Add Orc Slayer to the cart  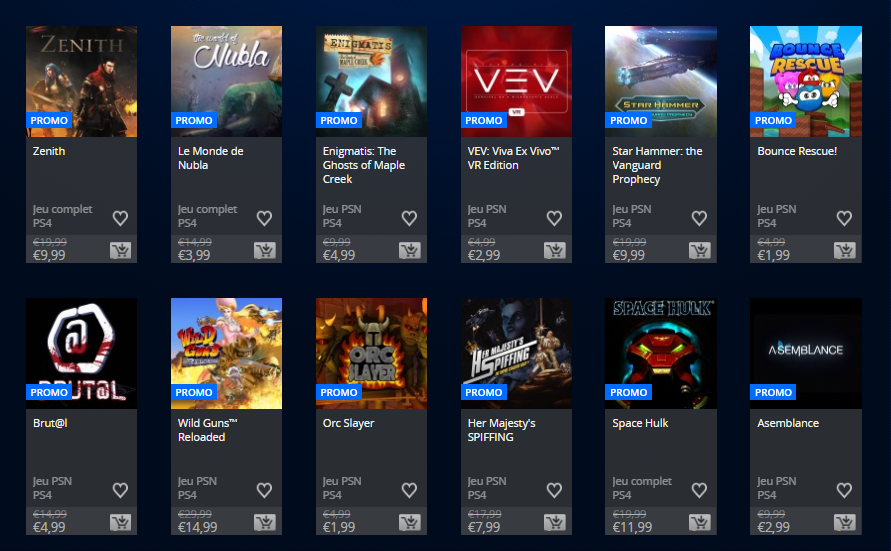(x=410, y=523)
